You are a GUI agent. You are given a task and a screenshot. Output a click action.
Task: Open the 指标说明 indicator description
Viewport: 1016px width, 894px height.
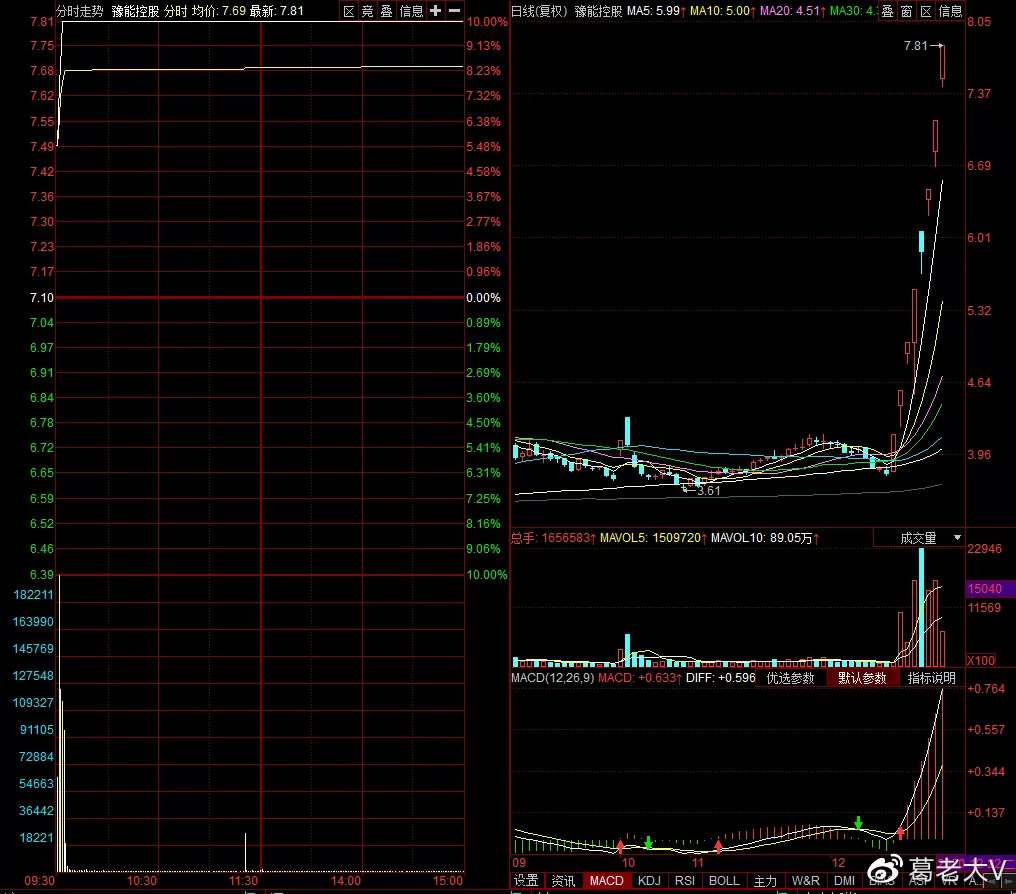931,678
